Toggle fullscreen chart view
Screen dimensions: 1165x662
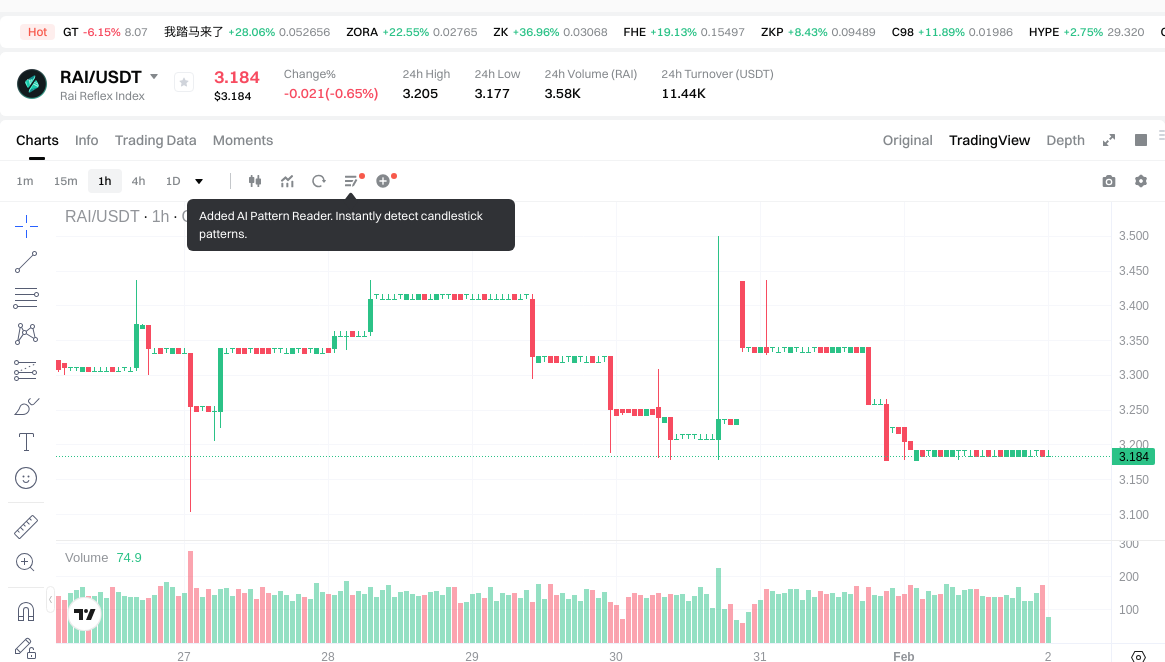1109,140
